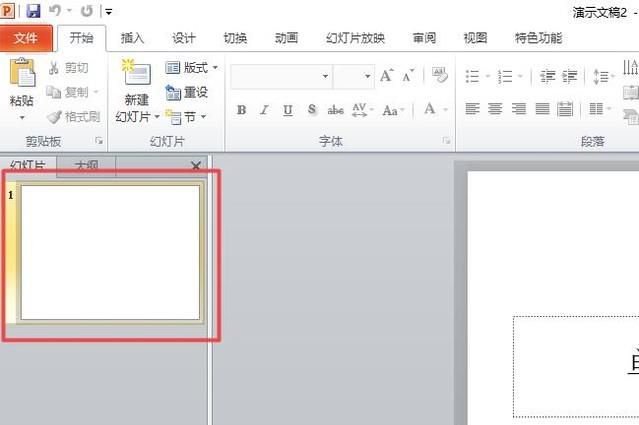Open clipboard group dialog launcher
The height and width of the screenshot is (425, 639).
tap(99, 141)
